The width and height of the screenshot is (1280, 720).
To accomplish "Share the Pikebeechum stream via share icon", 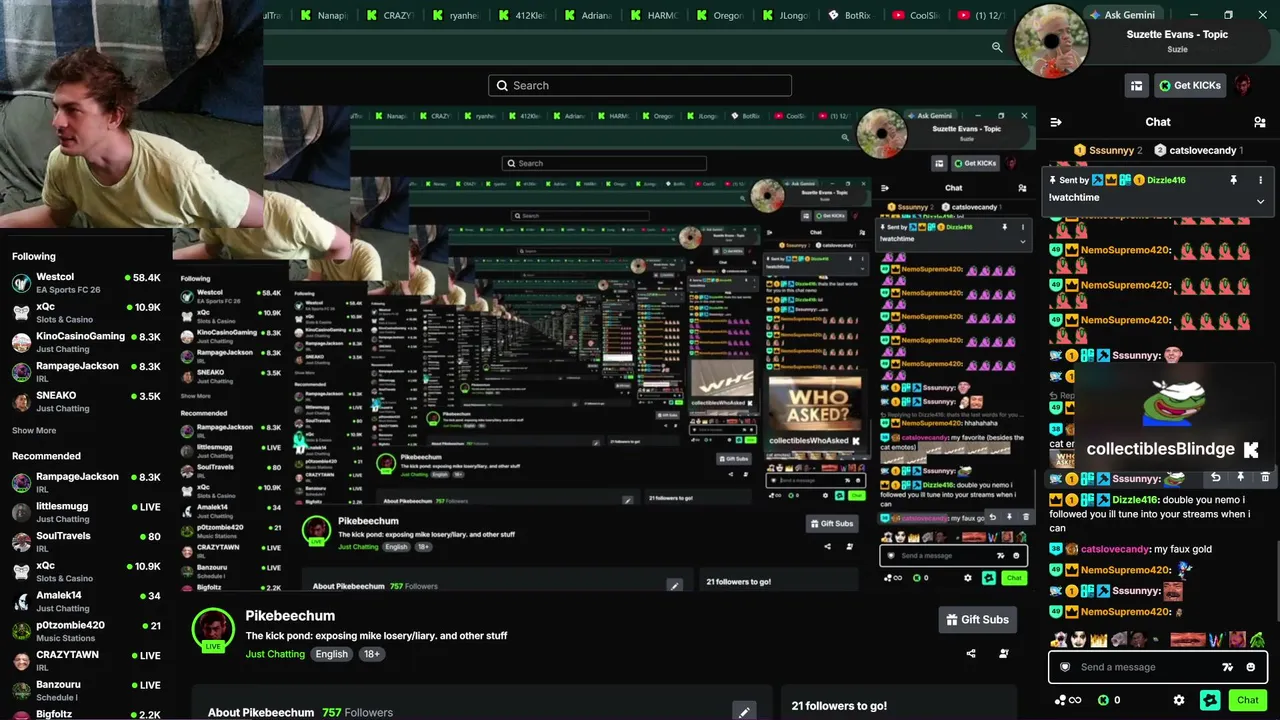I will tap(971, 654).
